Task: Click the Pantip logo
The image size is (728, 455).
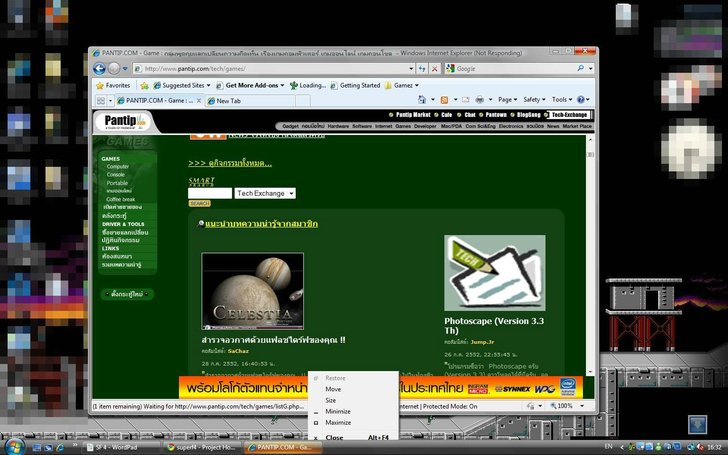Action: coord(124,122)
